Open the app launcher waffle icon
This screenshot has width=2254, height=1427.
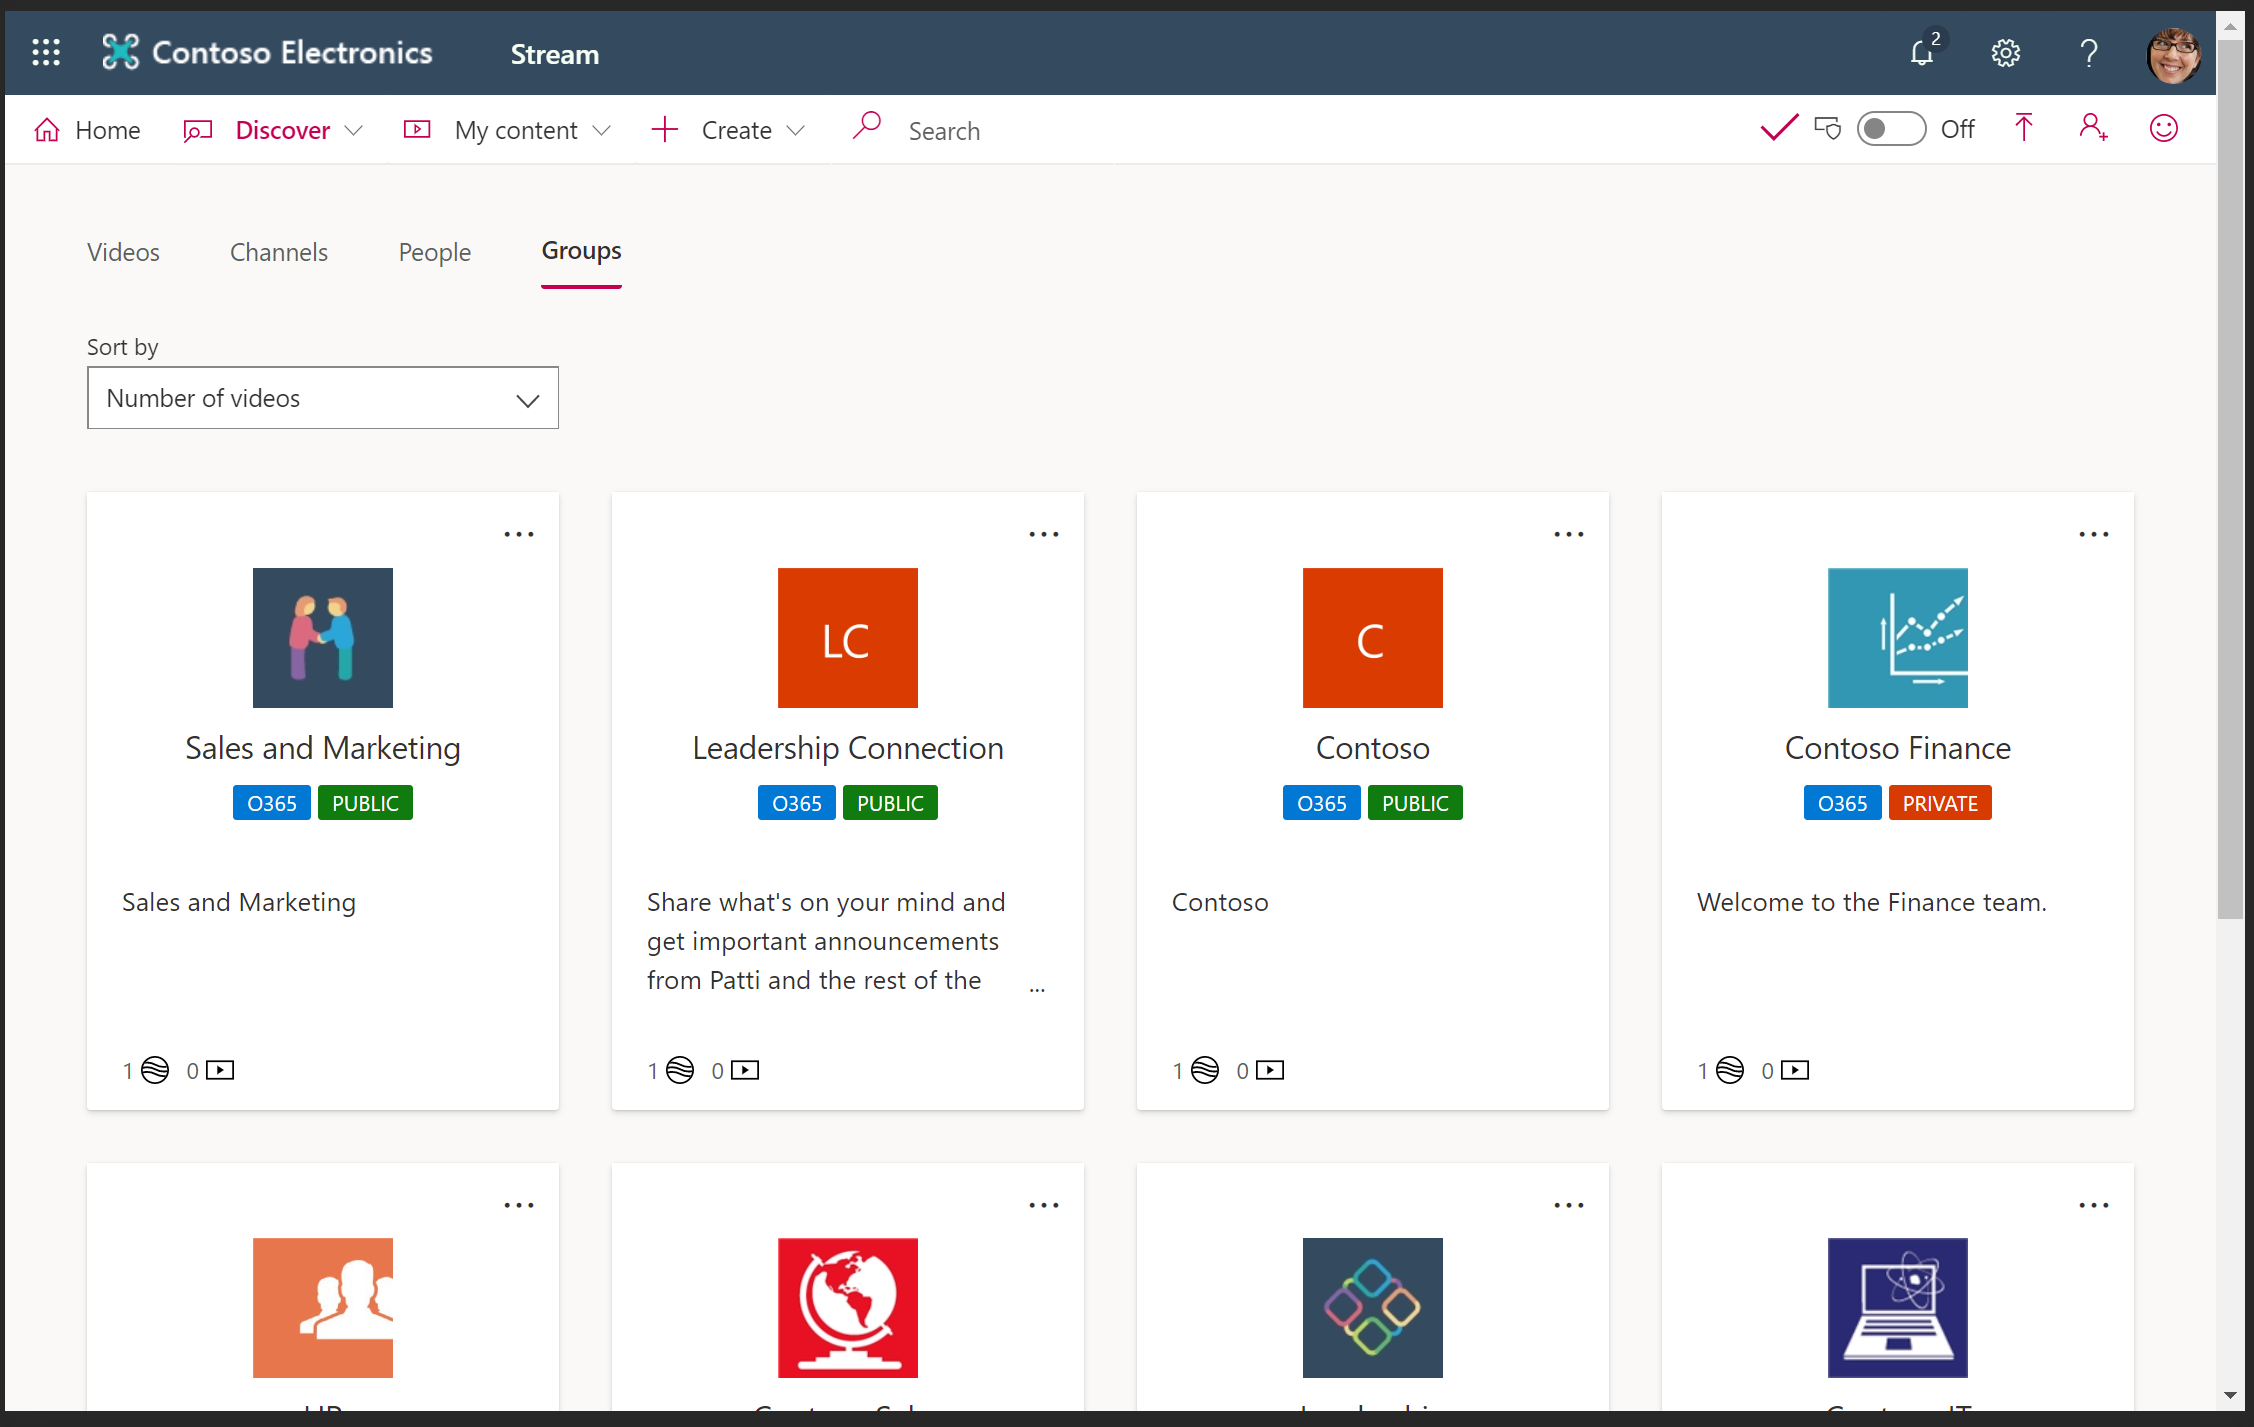click(x=46, y=52)
